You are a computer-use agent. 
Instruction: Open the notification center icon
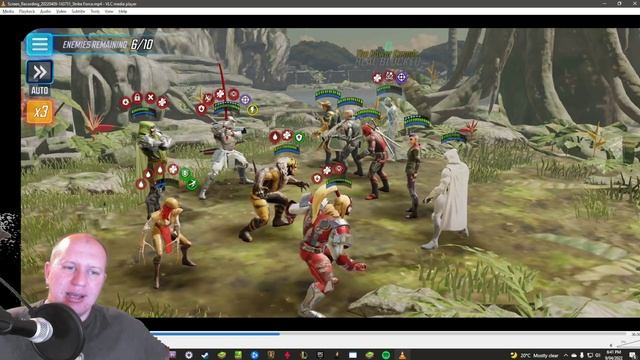click(633, 355)
